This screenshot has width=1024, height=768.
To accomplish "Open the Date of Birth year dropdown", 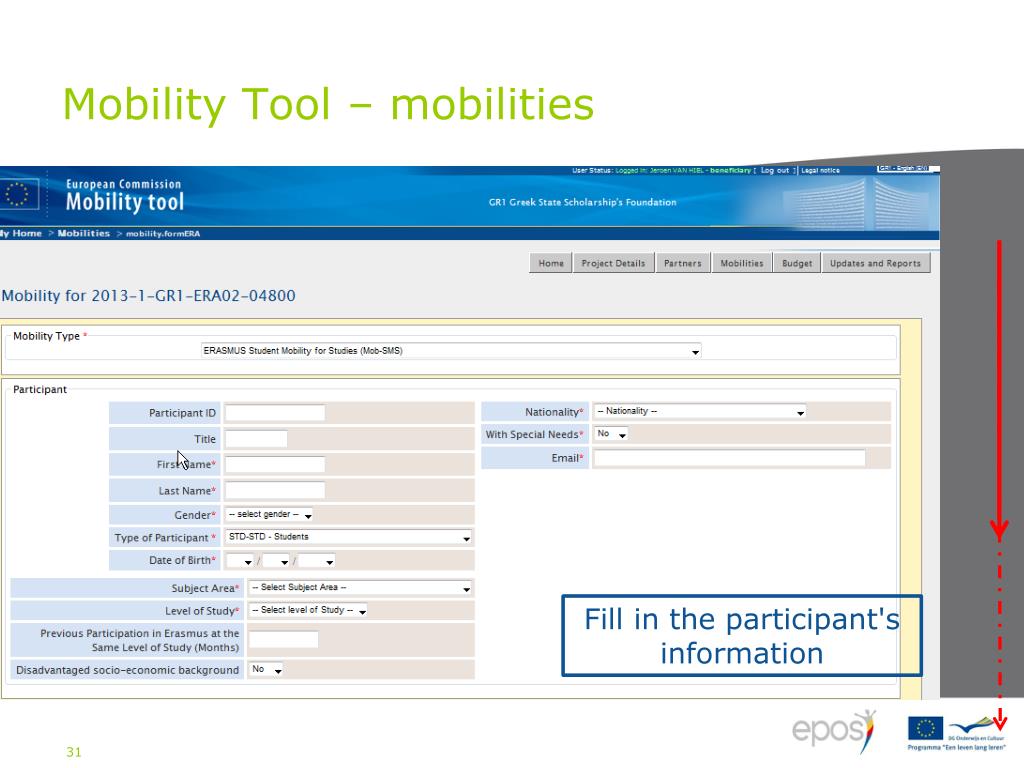I will pyautogui.click(x=317, y=561).
